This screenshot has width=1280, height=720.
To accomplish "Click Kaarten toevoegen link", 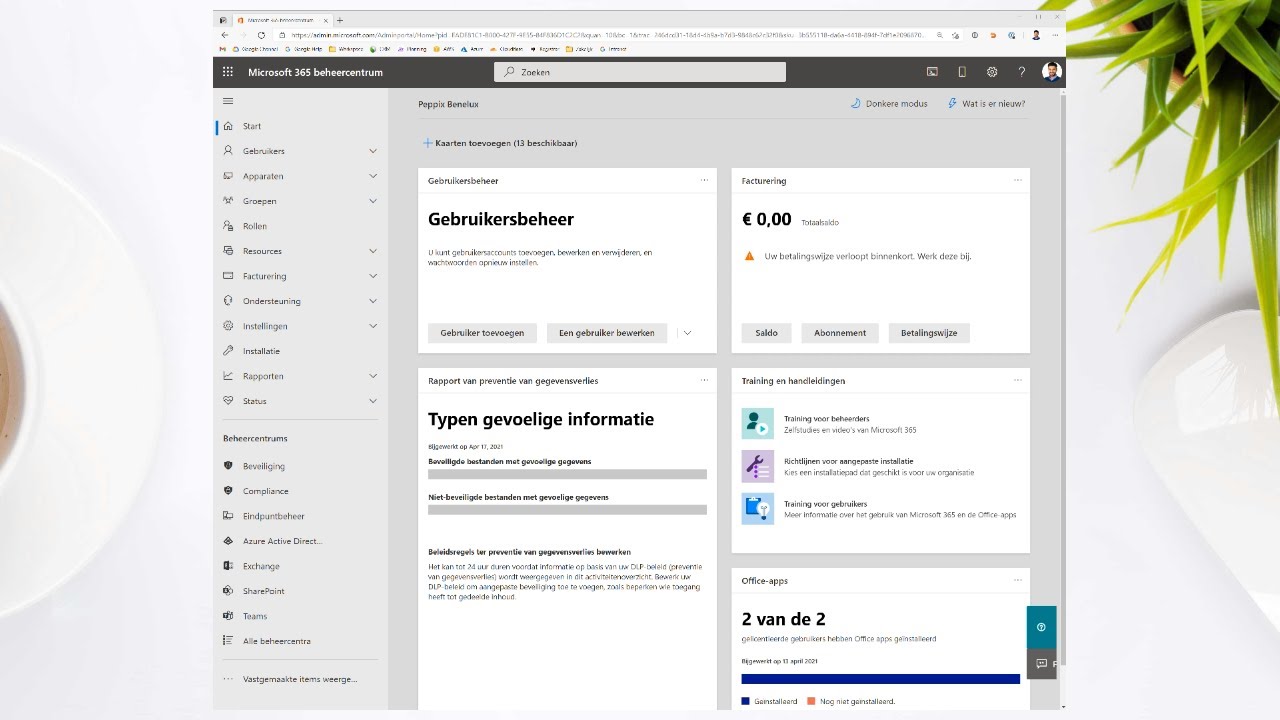I will [500, 143].
